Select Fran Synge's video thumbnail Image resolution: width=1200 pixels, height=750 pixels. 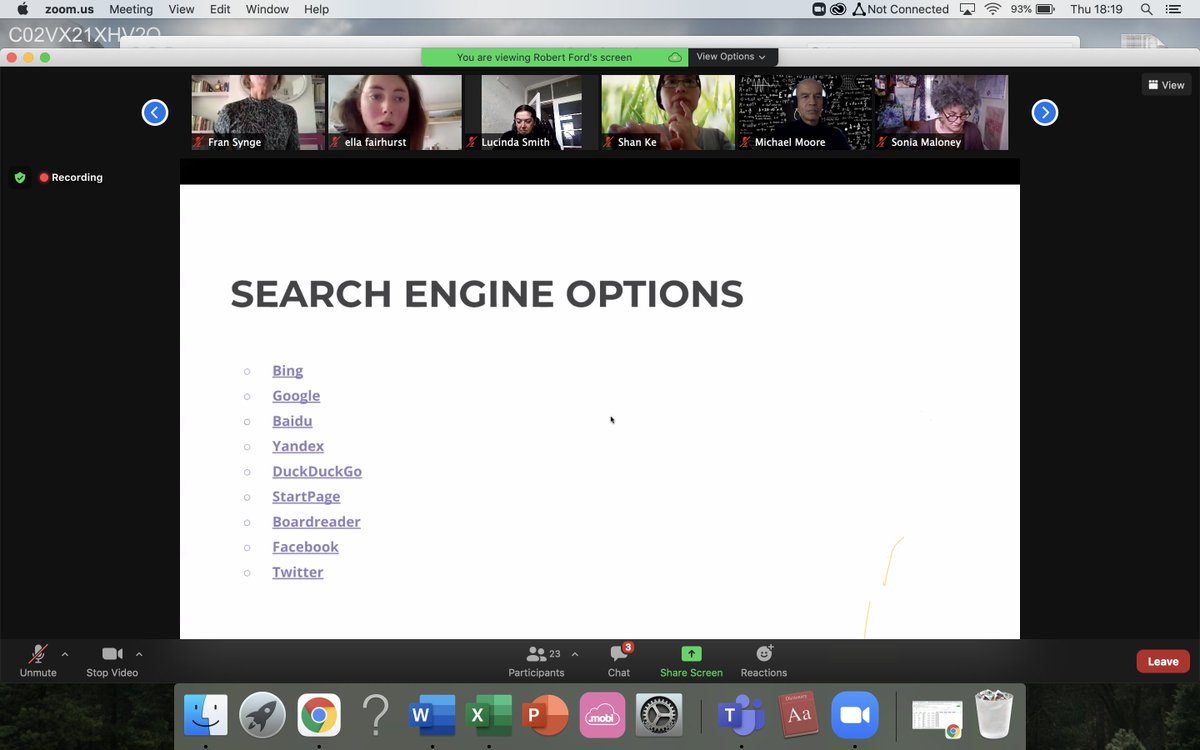coord(258,112)
